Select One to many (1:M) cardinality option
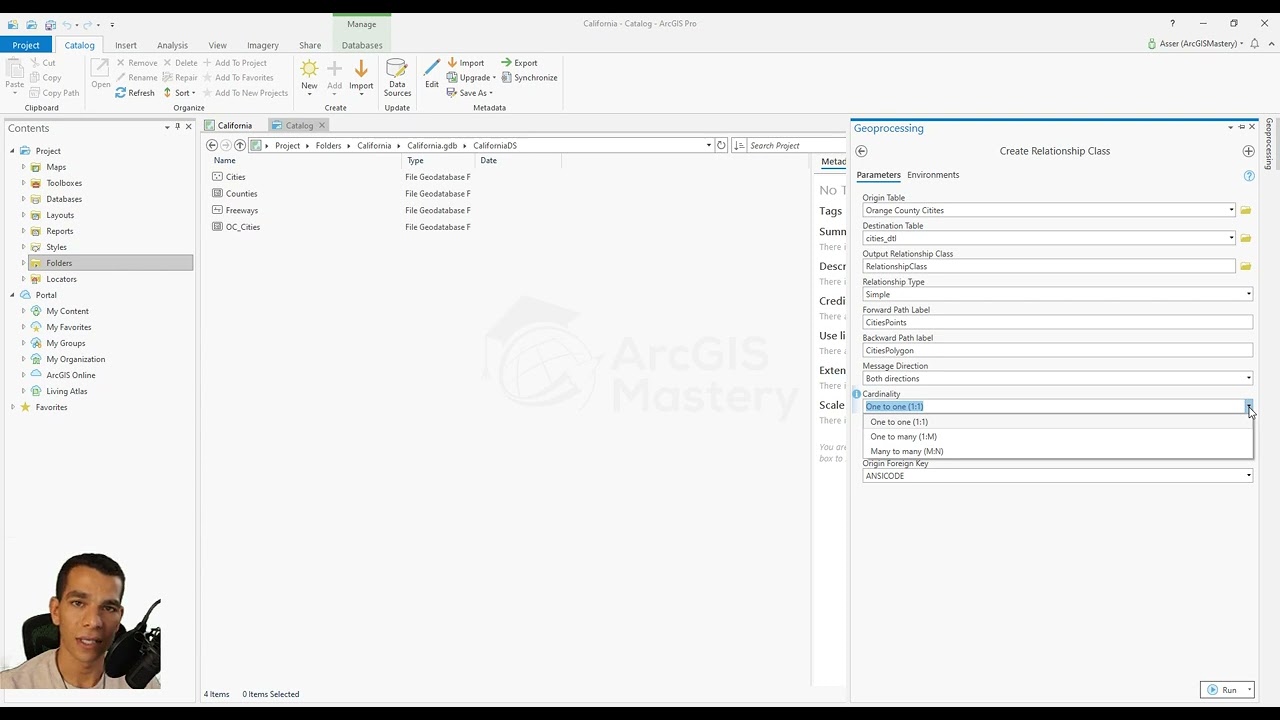This screenshot has height=720, width=1280. [1057, 437]
